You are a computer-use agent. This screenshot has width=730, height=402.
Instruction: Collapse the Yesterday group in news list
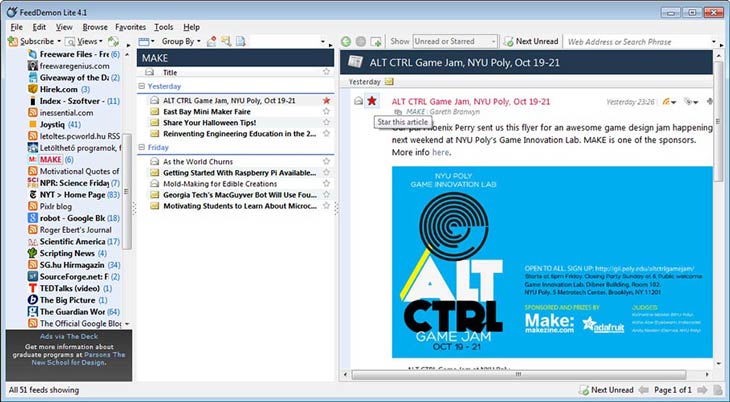142,87
